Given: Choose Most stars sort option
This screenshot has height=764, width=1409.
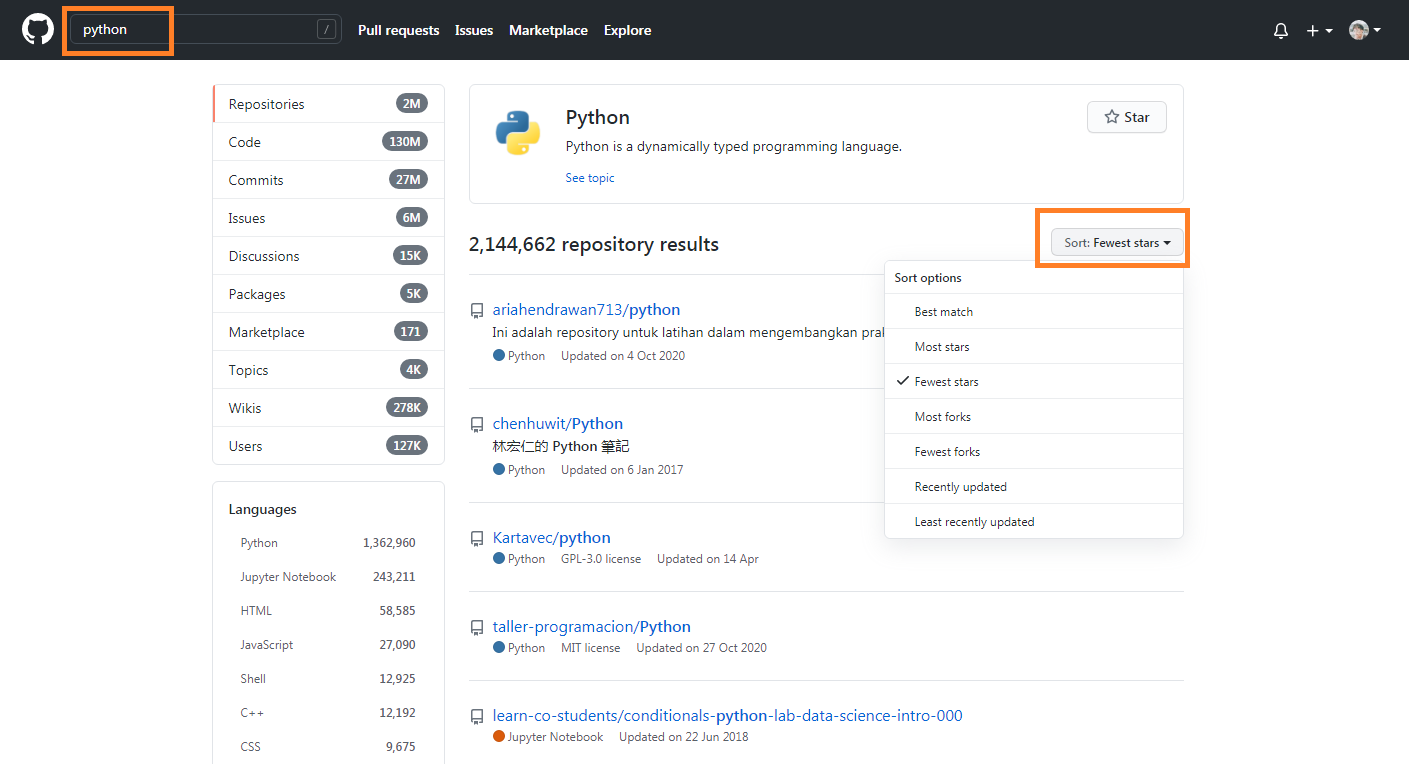Looking at the screenshot, I should click(1034, 347).
